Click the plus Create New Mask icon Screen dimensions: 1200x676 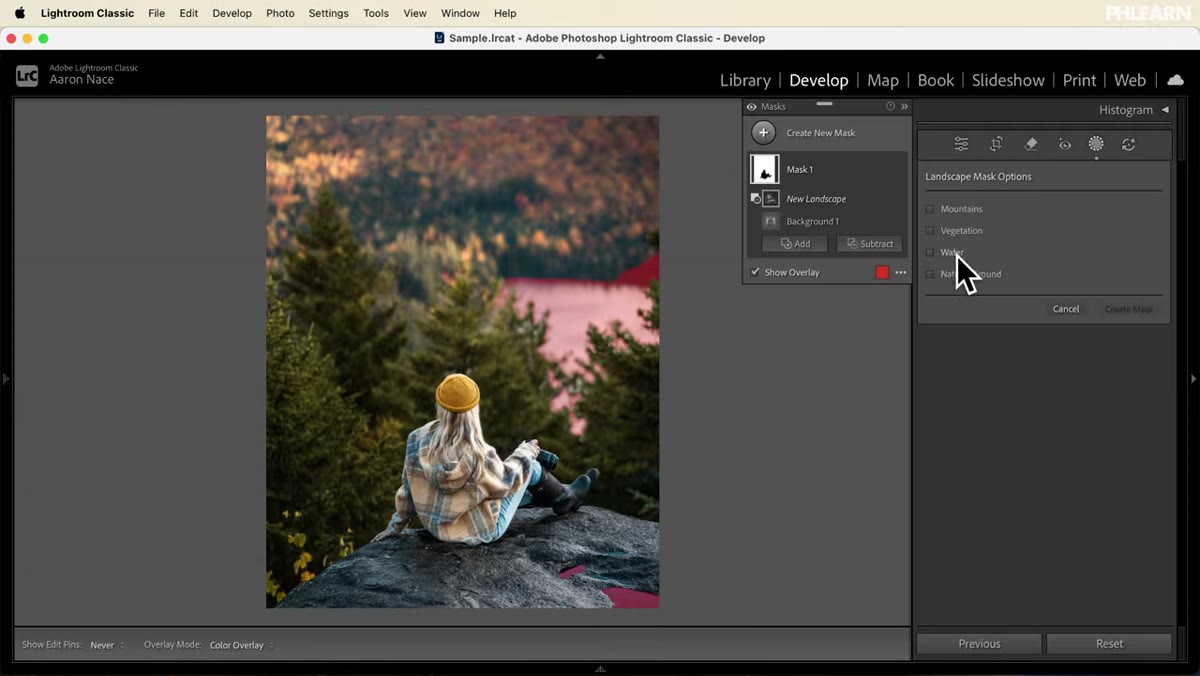click(763, 132)
